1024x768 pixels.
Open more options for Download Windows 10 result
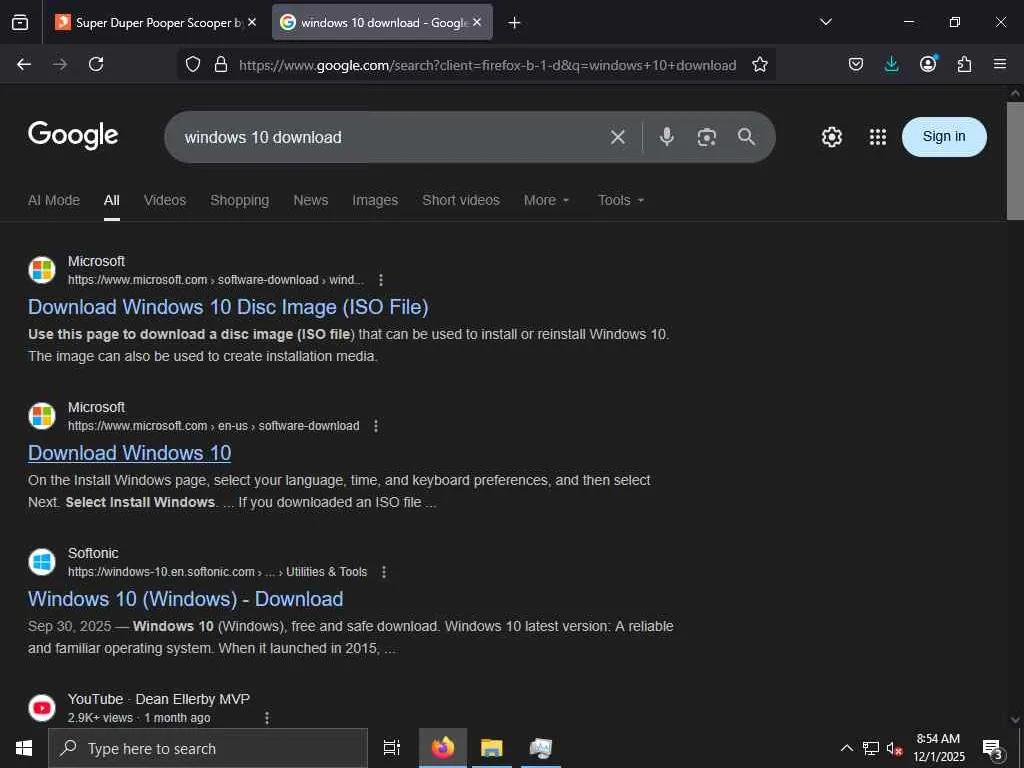[x=376, y=426]
